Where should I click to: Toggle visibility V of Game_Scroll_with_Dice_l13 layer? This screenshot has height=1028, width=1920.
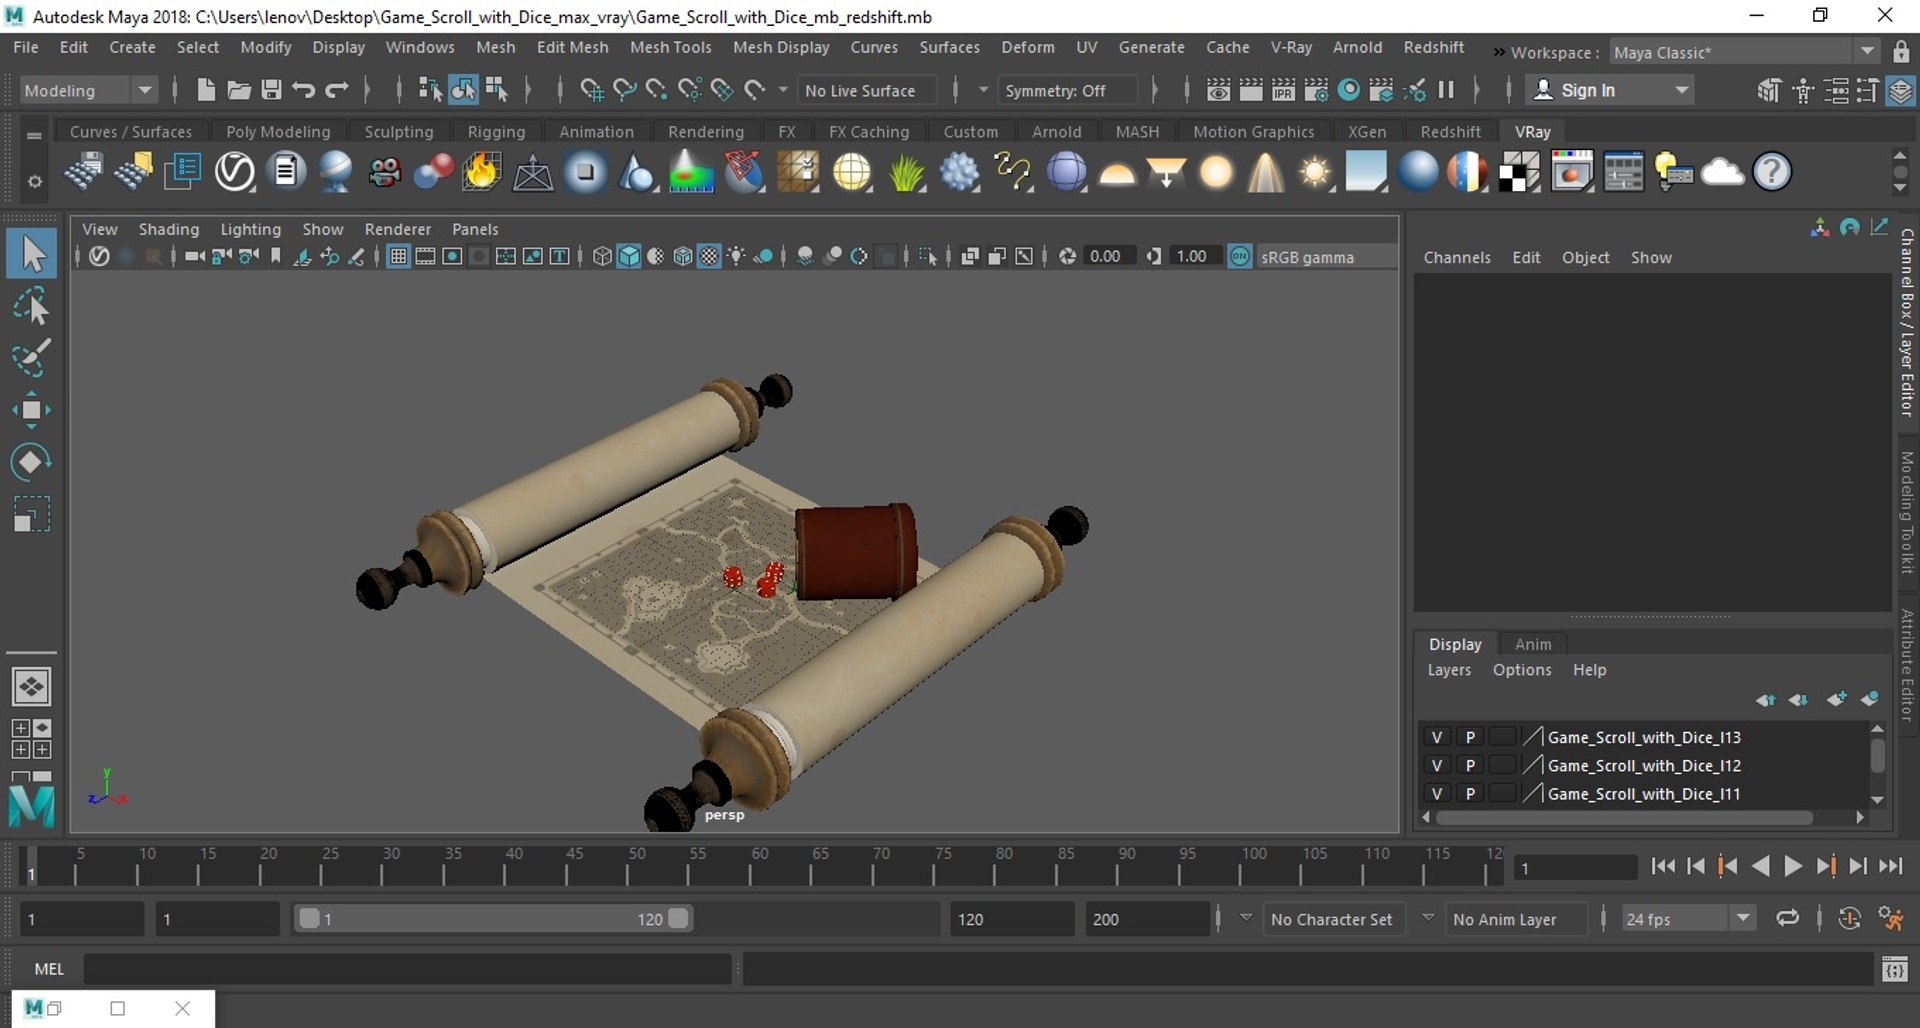1437,737
